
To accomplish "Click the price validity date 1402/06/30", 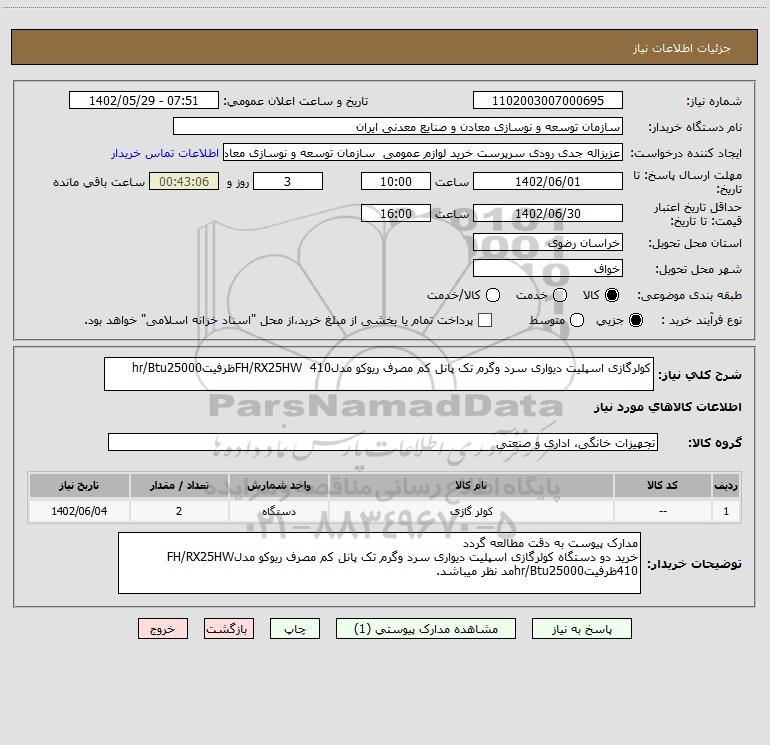I will coord(548,213).
